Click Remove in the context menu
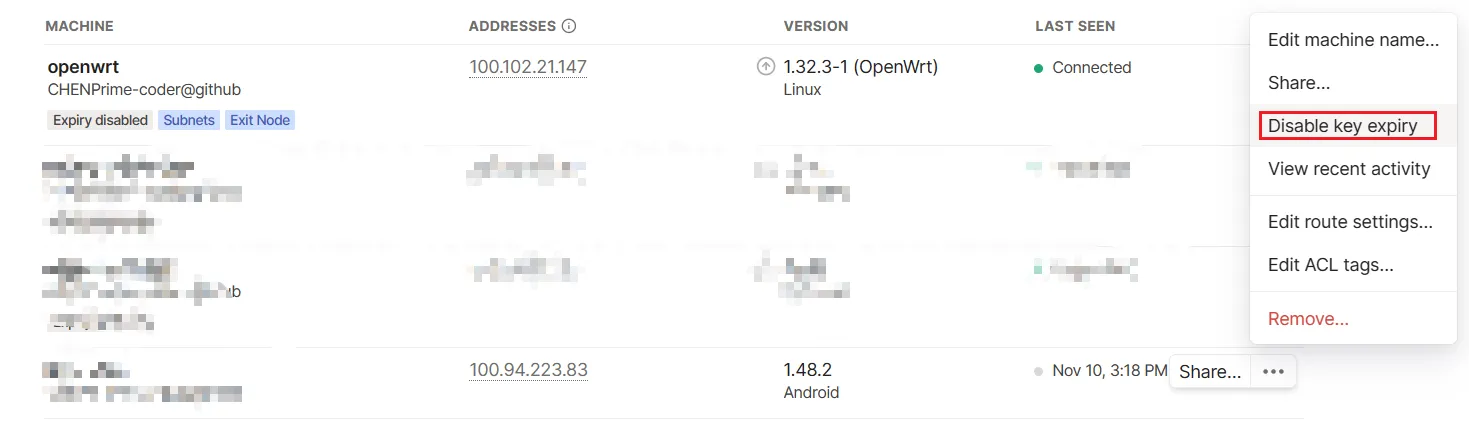The height and width of the screenshot is (433, 1469). pos(1308,319)
